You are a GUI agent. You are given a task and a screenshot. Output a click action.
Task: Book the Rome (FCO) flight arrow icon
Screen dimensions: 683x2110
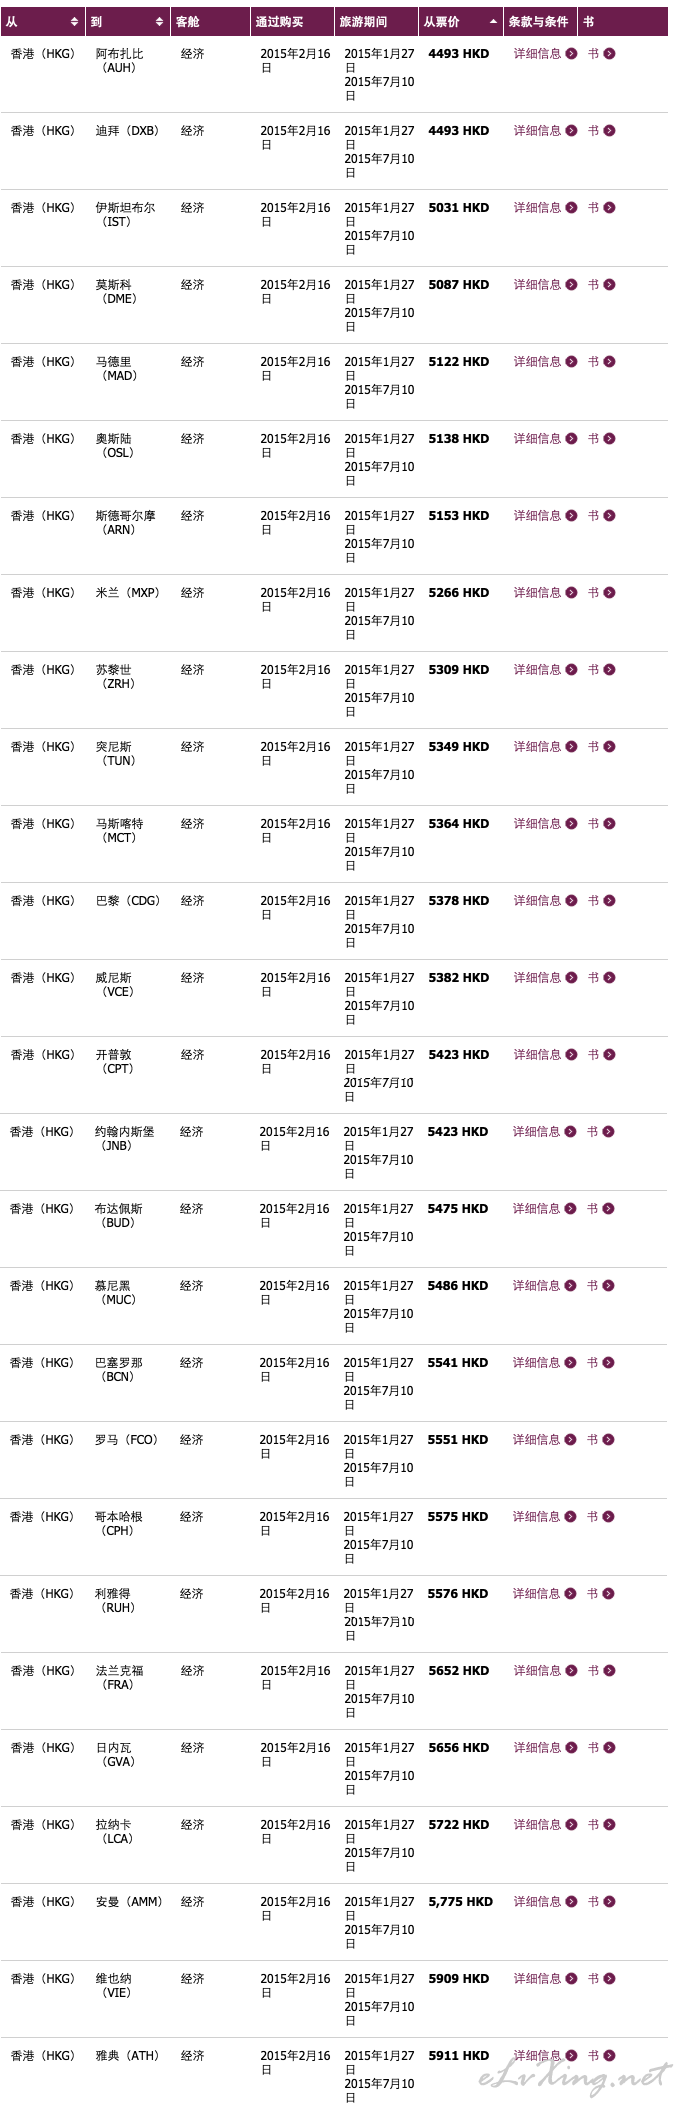pos(609,1440)
